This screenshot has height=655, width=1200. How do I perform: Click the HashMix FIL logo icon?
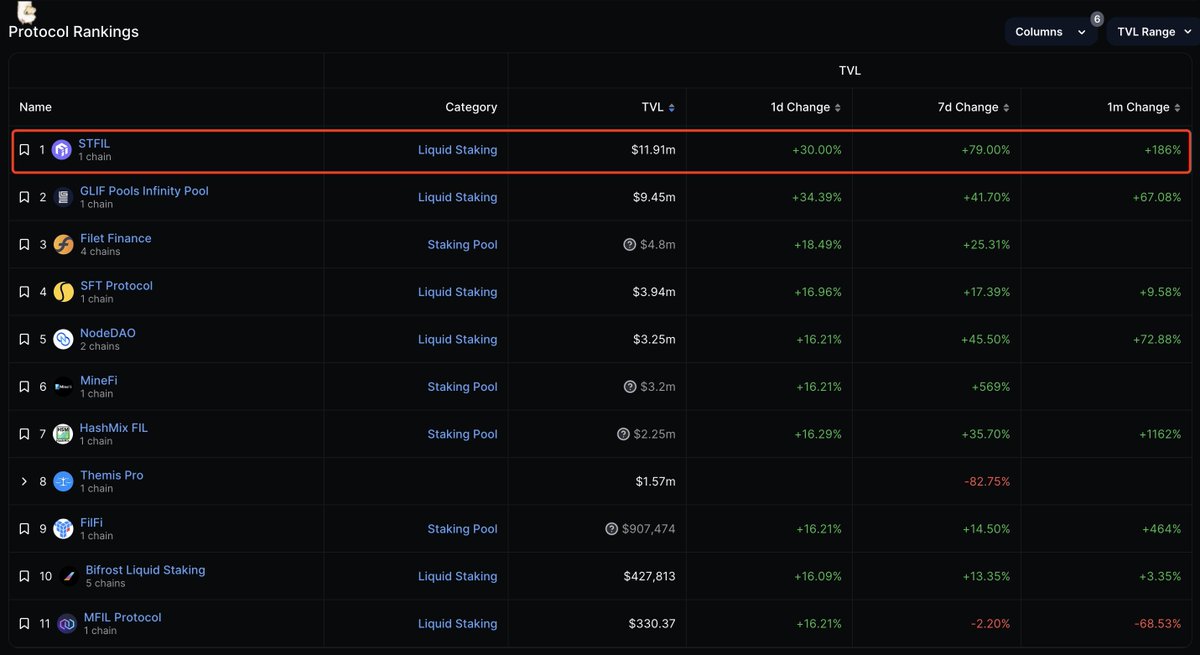coord(63,434)
